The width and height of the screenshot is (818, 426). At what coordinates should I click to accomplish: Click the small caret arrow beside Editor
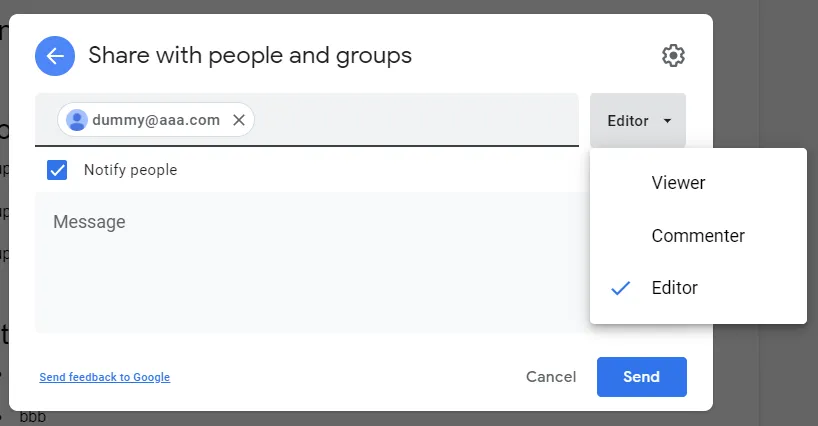(667, 121)
